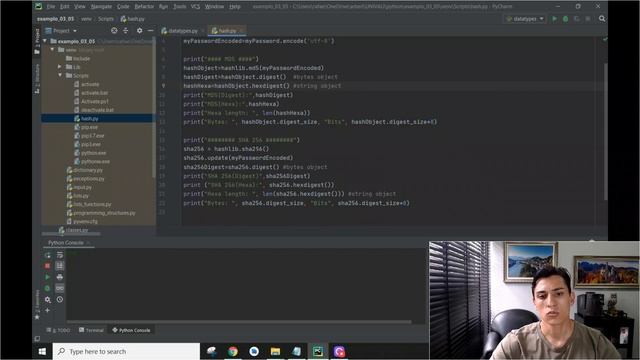
Task: Open the VCS menu
Action: pos(195,7)
